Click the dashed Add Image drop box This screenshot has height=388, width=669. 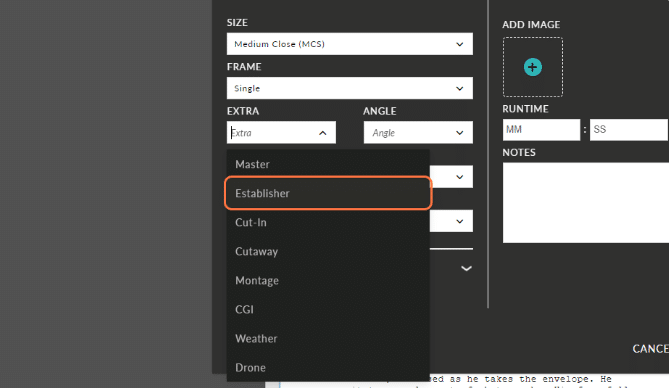tap(532, 67)
